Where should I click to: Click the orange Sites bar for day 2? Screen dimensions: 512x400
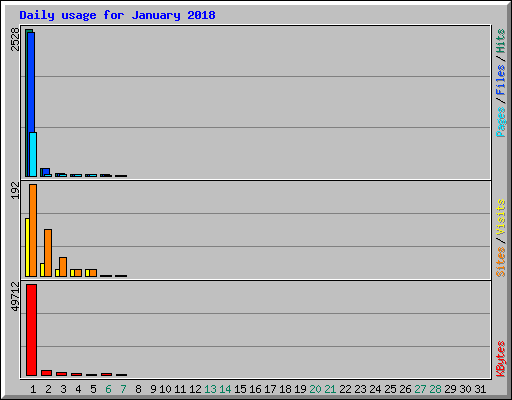coord(48,253)
